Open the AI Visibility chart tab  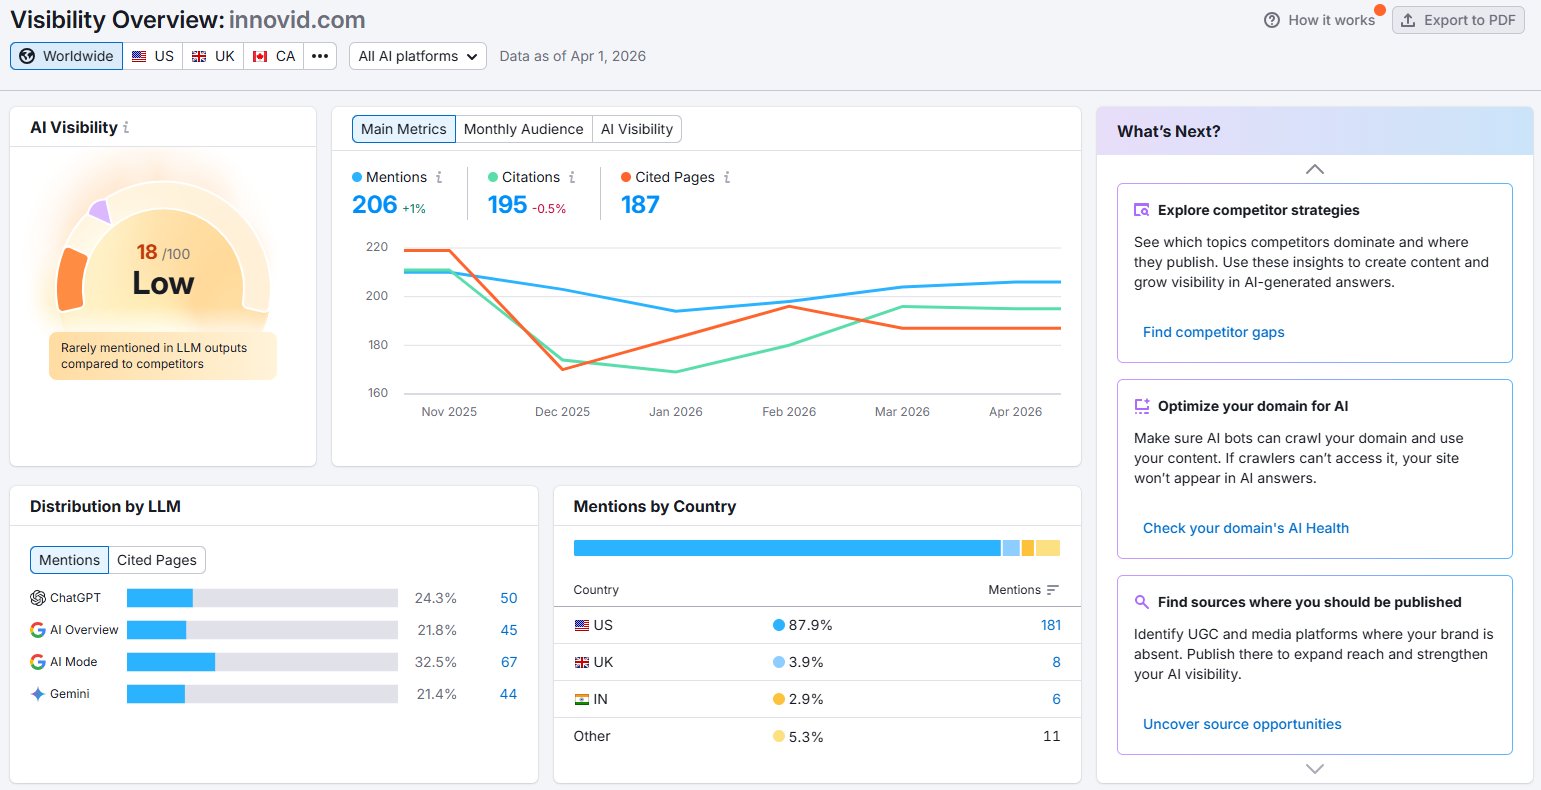pos(637,128)
